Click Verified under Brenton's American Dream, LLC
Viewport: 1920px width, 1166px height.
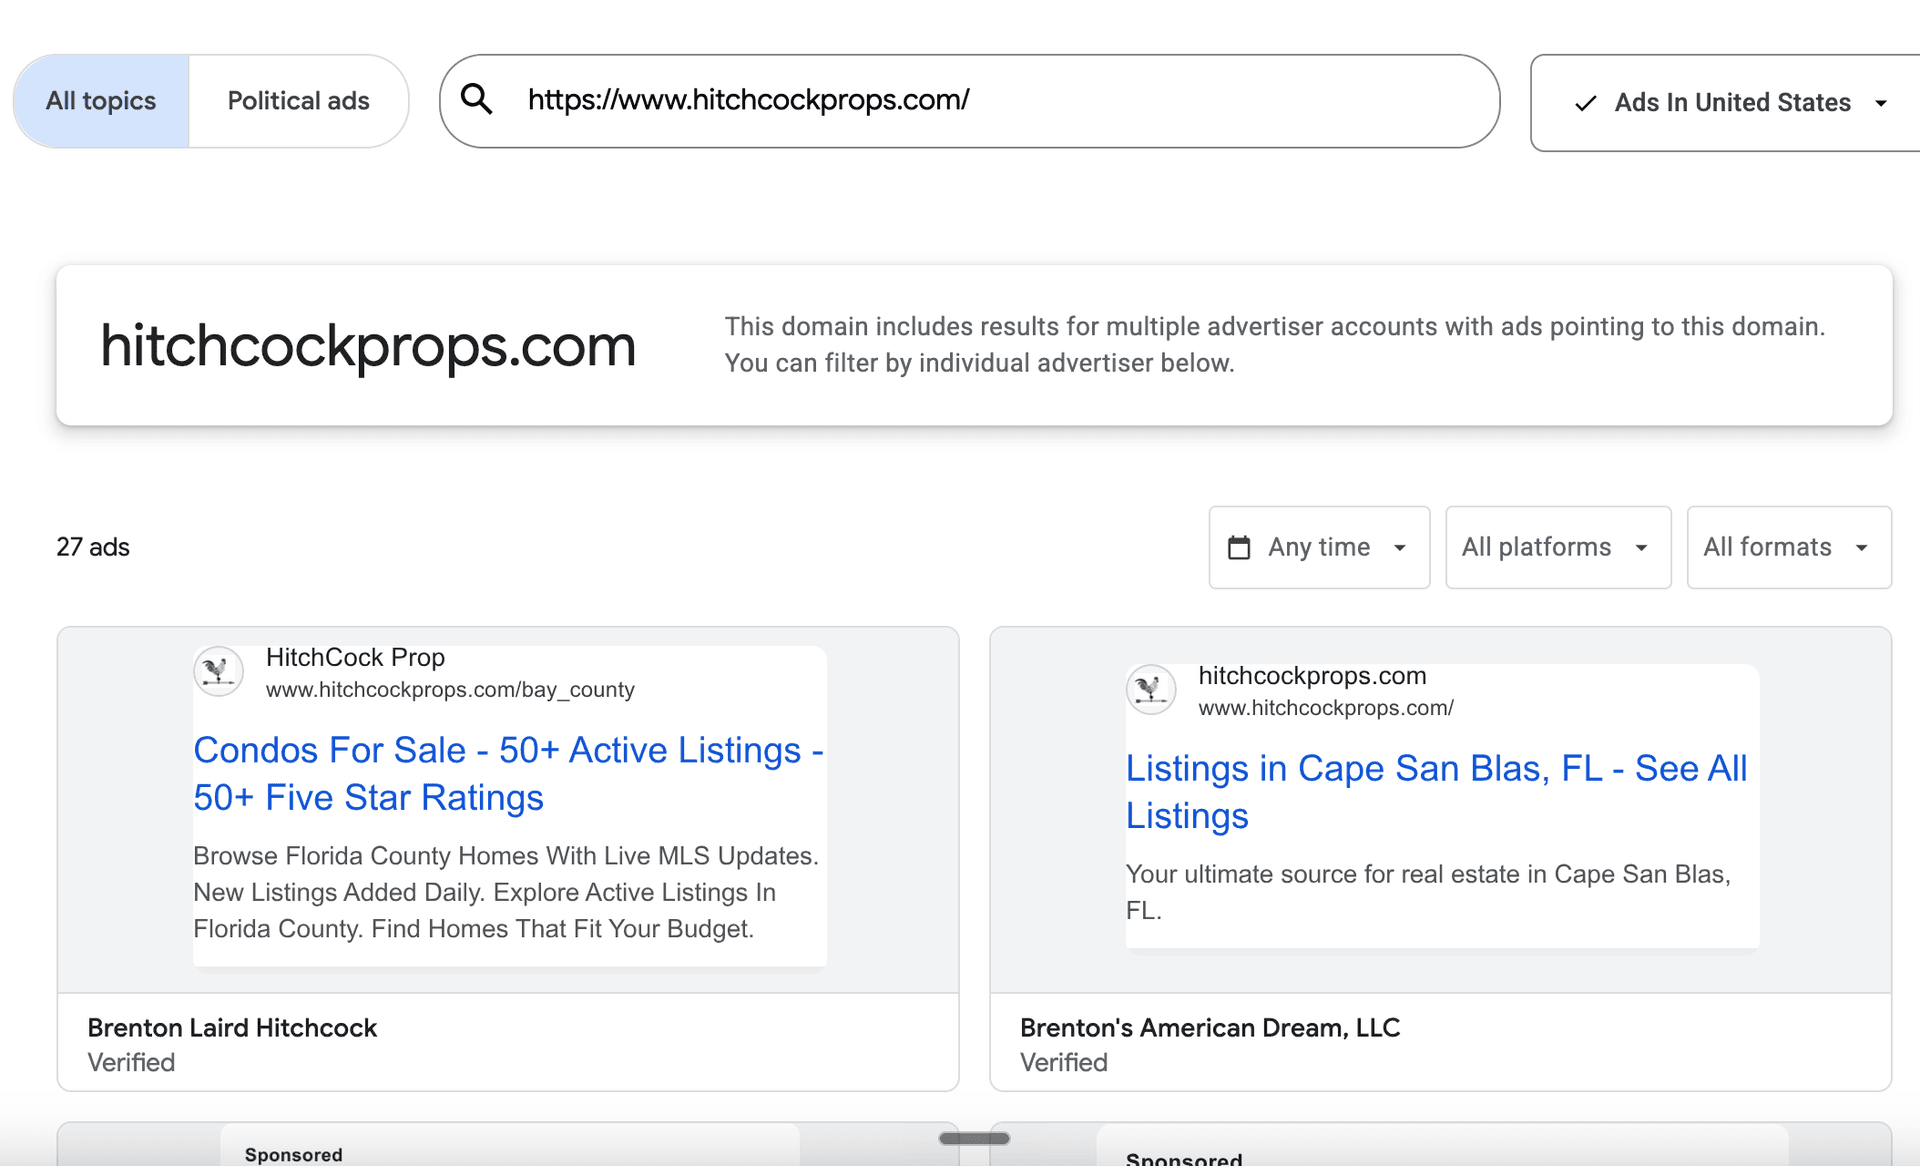(x=1064, y=1062)
